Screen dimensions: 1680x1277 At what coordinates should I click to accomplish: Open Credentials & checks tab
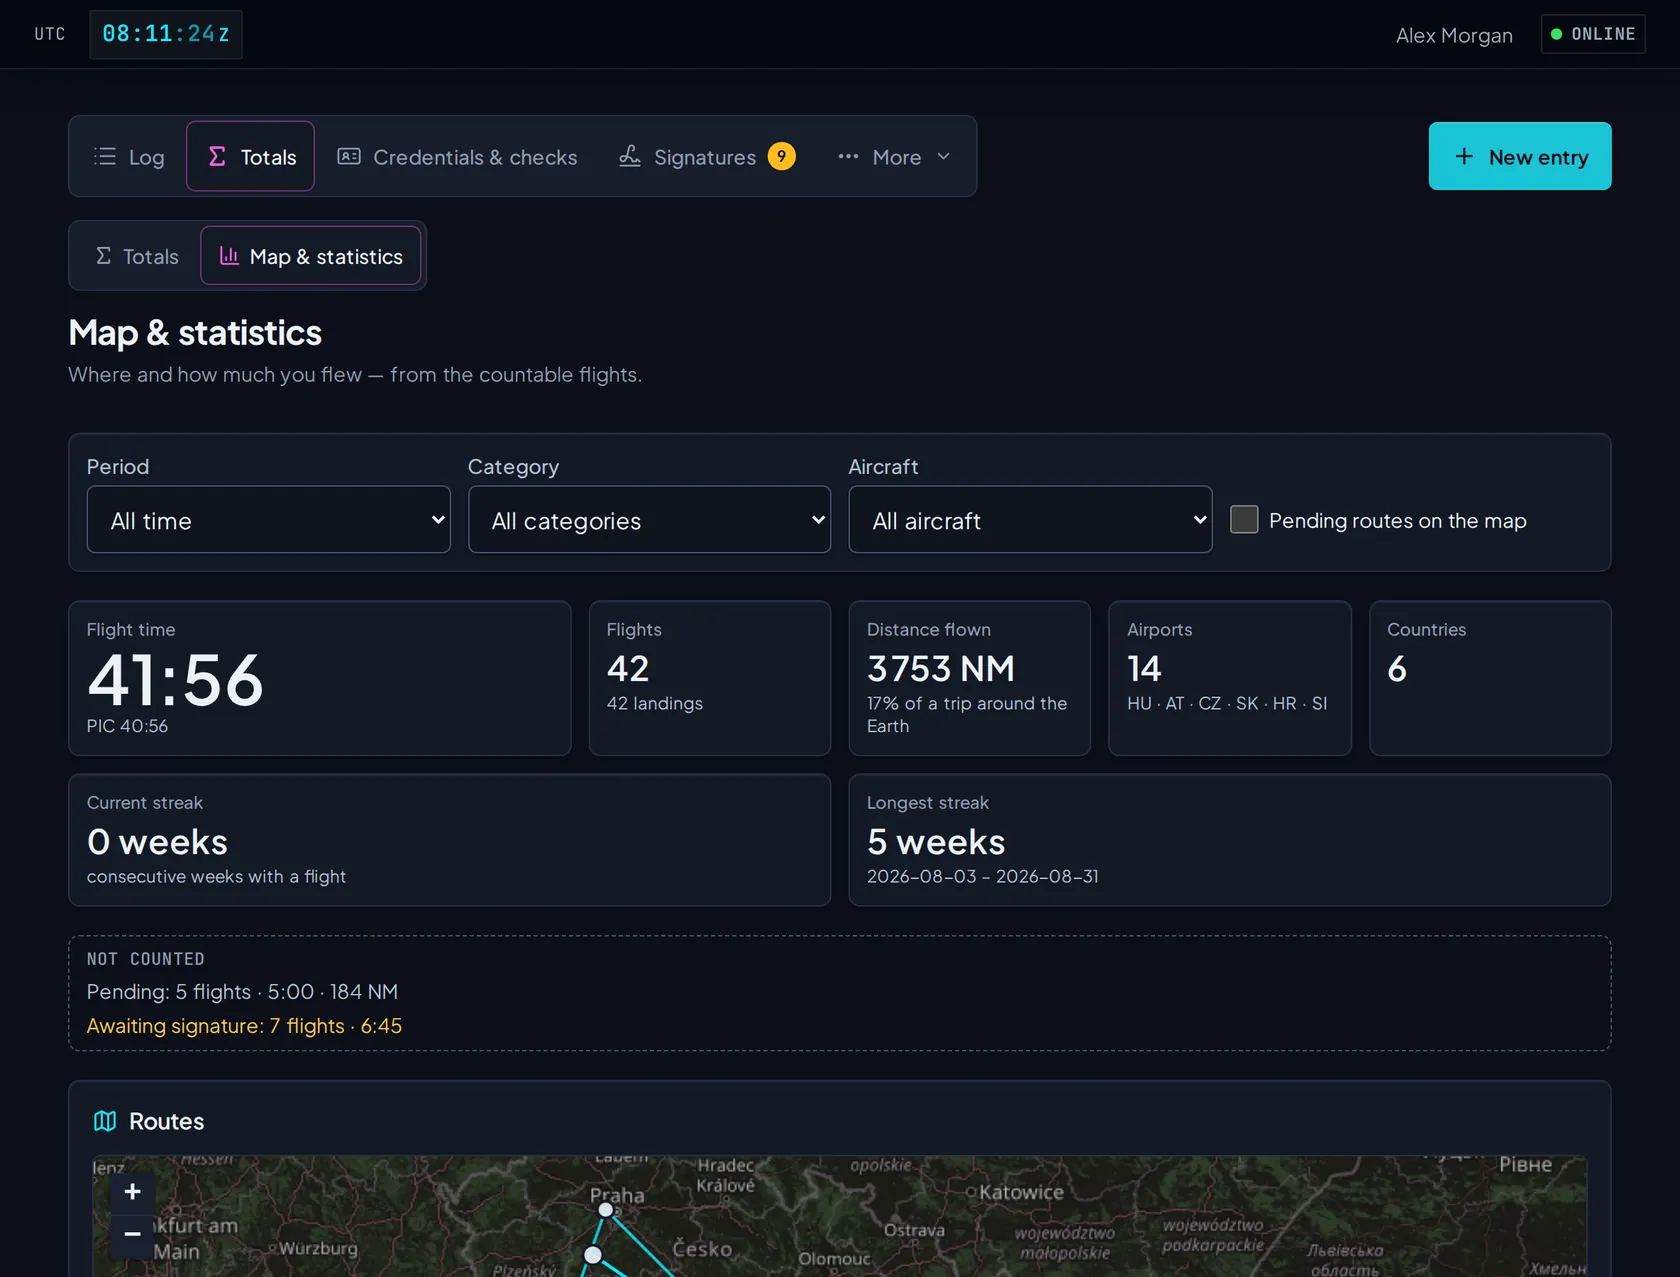point(457,157)
